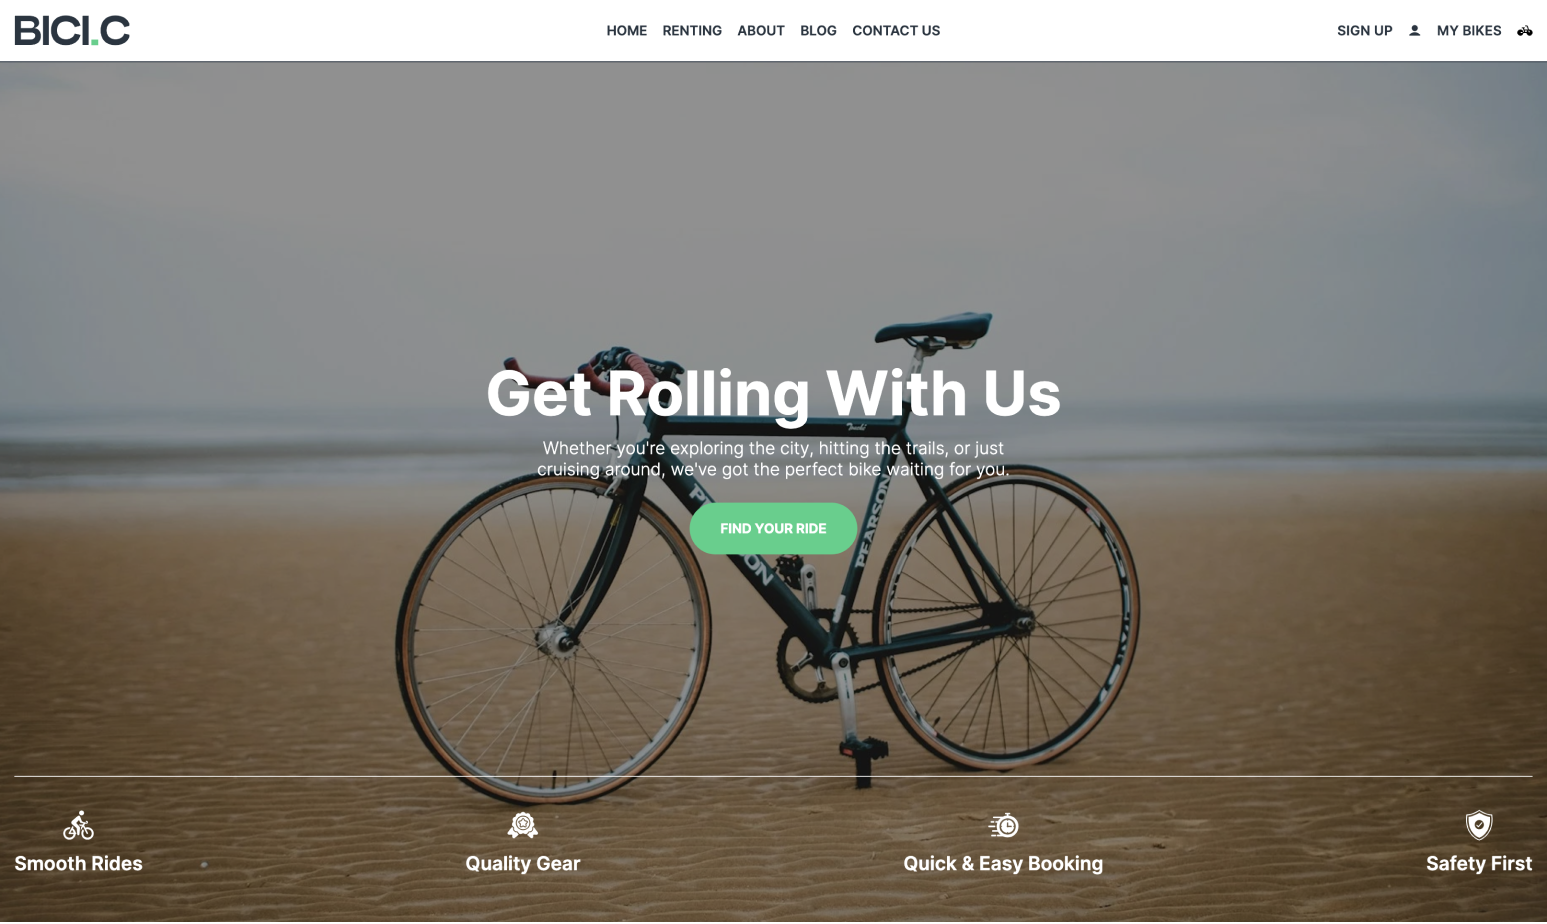Image resolution: width=1547 pixels, height=924 pixels.
Task: Open My Bikes link
Action: pyautogui.click(x=1469, y=31)
